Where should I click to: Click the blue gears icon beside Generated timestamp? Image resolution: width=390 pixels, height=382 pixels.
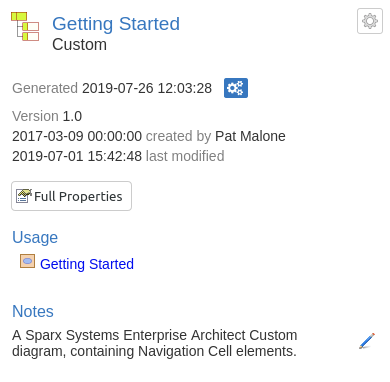point(236,88)
